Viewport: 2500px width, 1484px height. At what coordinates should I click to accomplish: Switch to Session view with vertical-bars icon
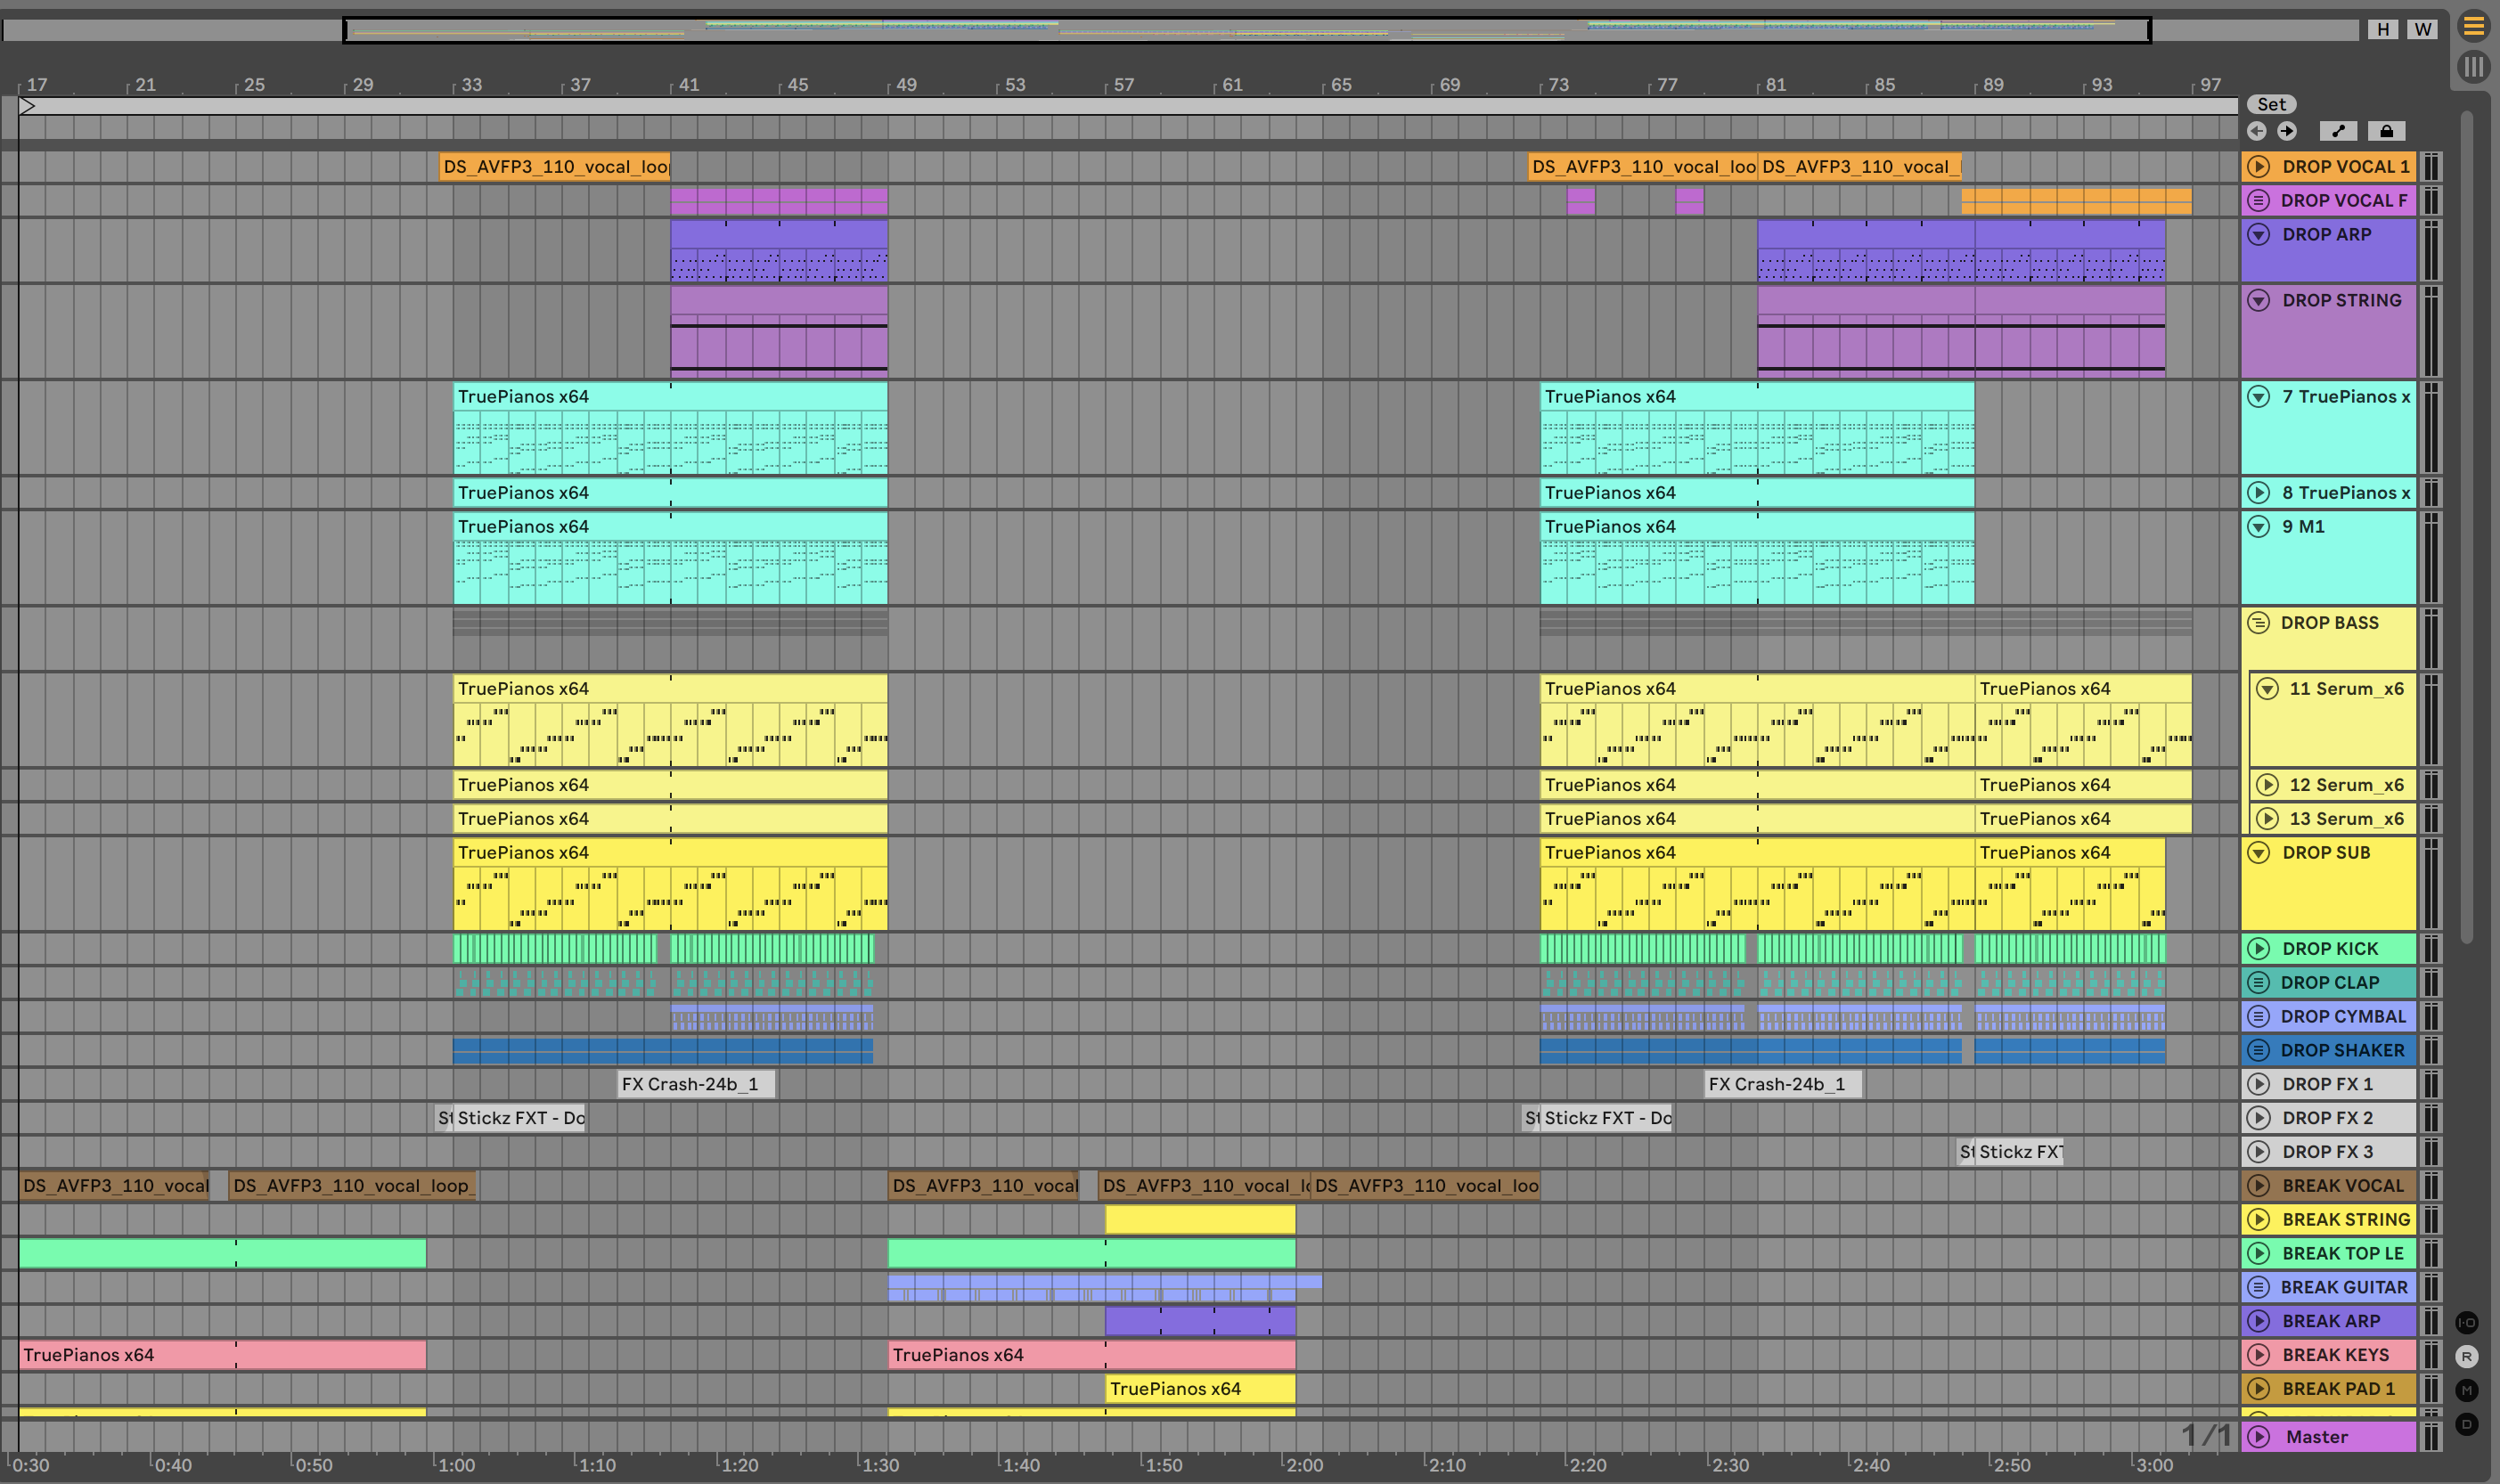pyautogui.click(x=2473, y=67)
